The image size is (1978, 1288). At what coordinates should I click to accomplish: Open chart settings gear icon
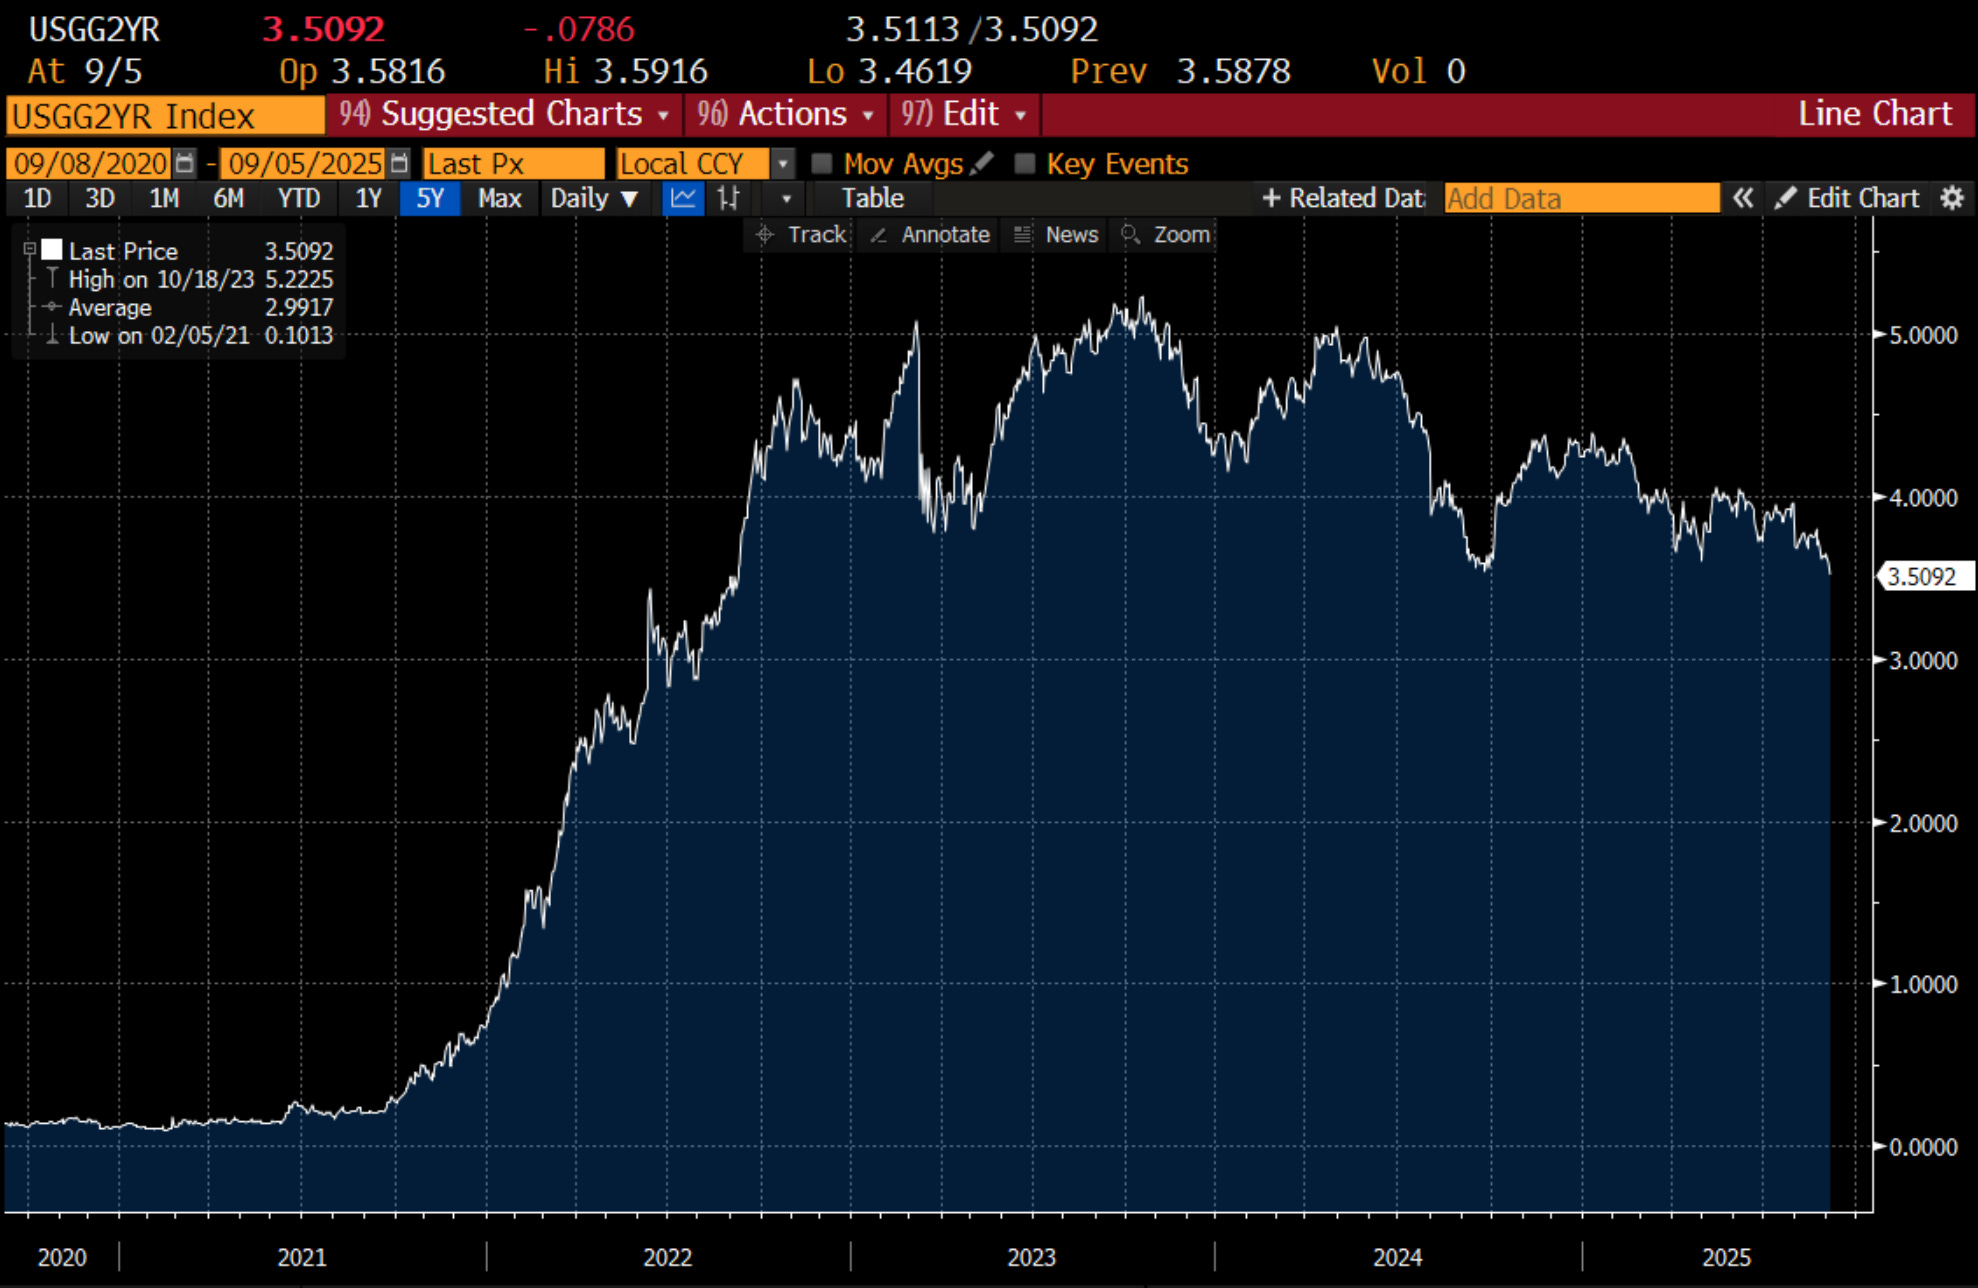click(x=1951, y=198)
